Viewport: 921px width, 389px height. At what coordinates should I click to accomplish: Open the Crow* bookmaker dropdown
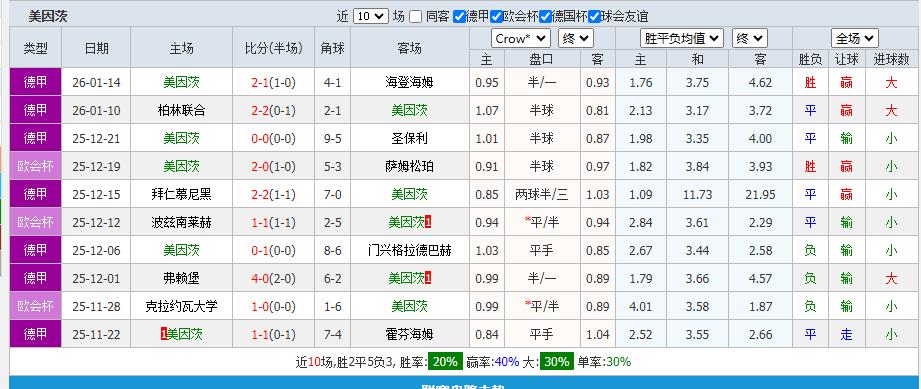coord(520,39)
